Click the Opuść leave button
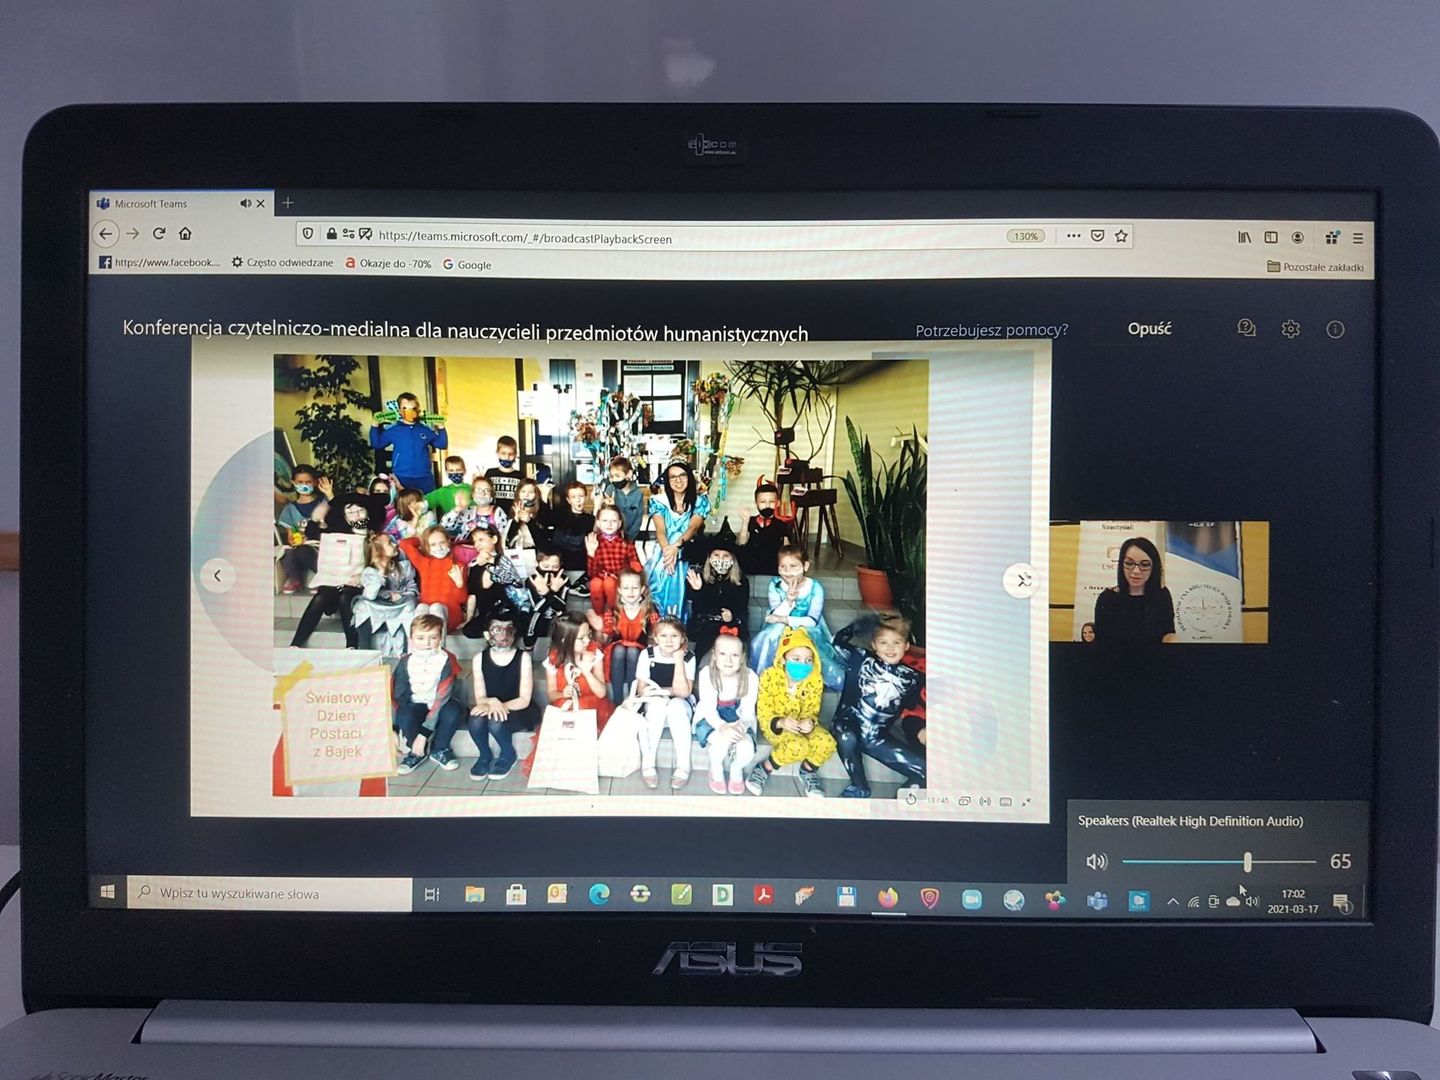1440x1080 pixels. point(1149,329)
